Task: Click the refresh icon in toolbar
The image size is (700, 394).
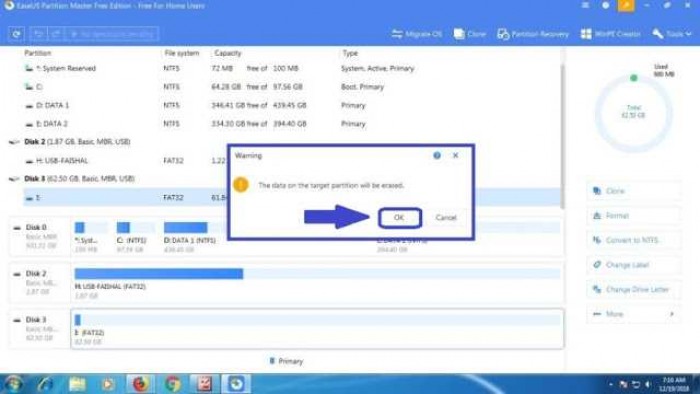Action: (x=17, y=34)
